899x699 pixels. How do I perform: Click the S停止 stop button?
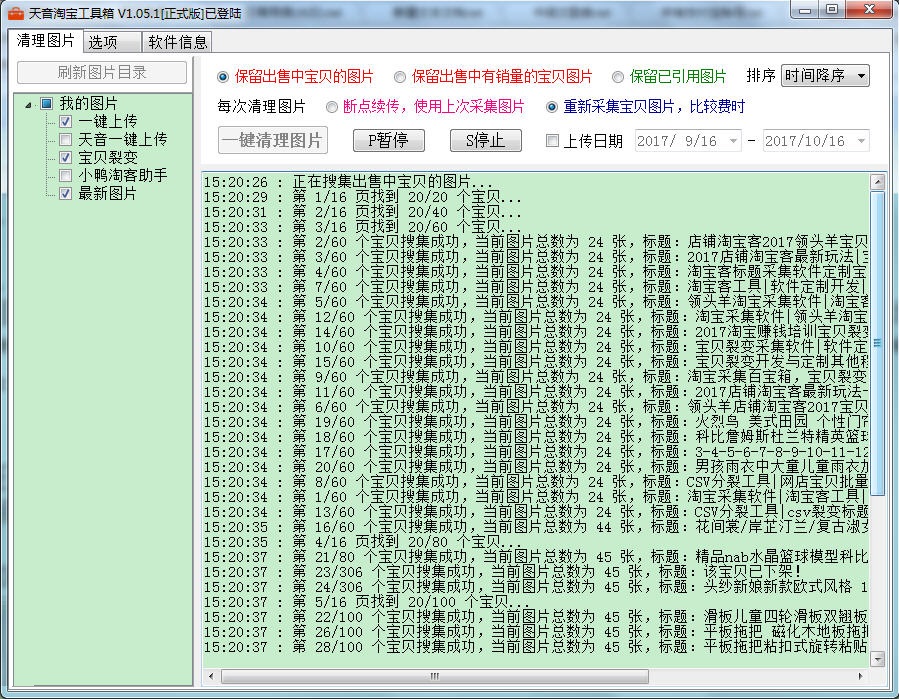point(486,140)
